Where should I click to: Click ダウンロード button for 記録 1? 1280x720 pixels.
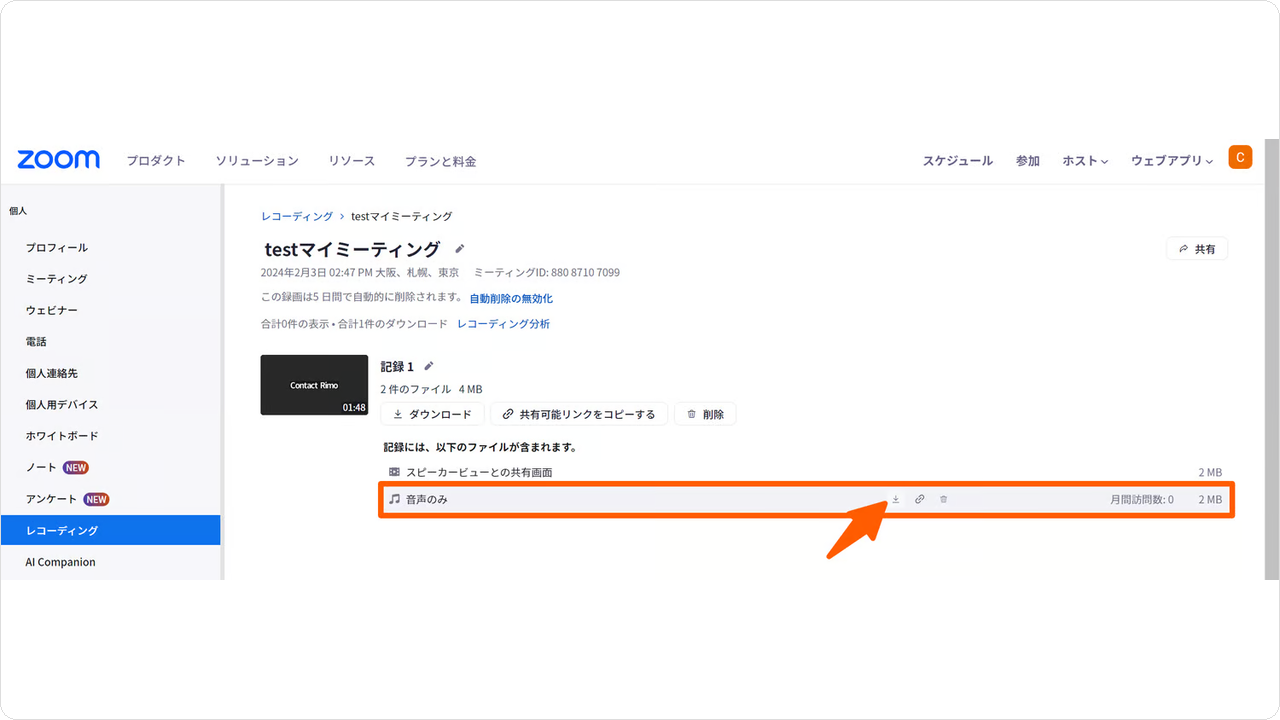432,414
